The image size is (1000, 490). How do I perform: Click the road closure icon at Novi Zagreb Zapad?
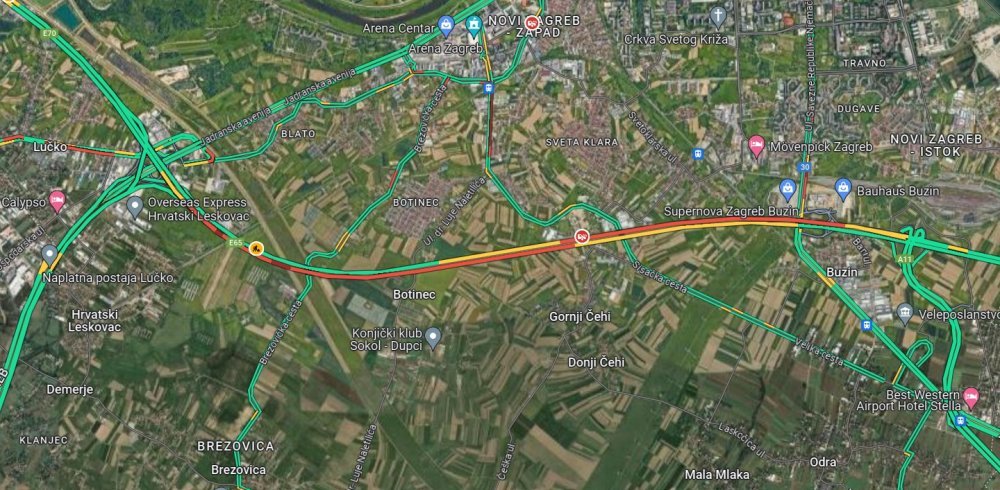(x=532, y=21)
